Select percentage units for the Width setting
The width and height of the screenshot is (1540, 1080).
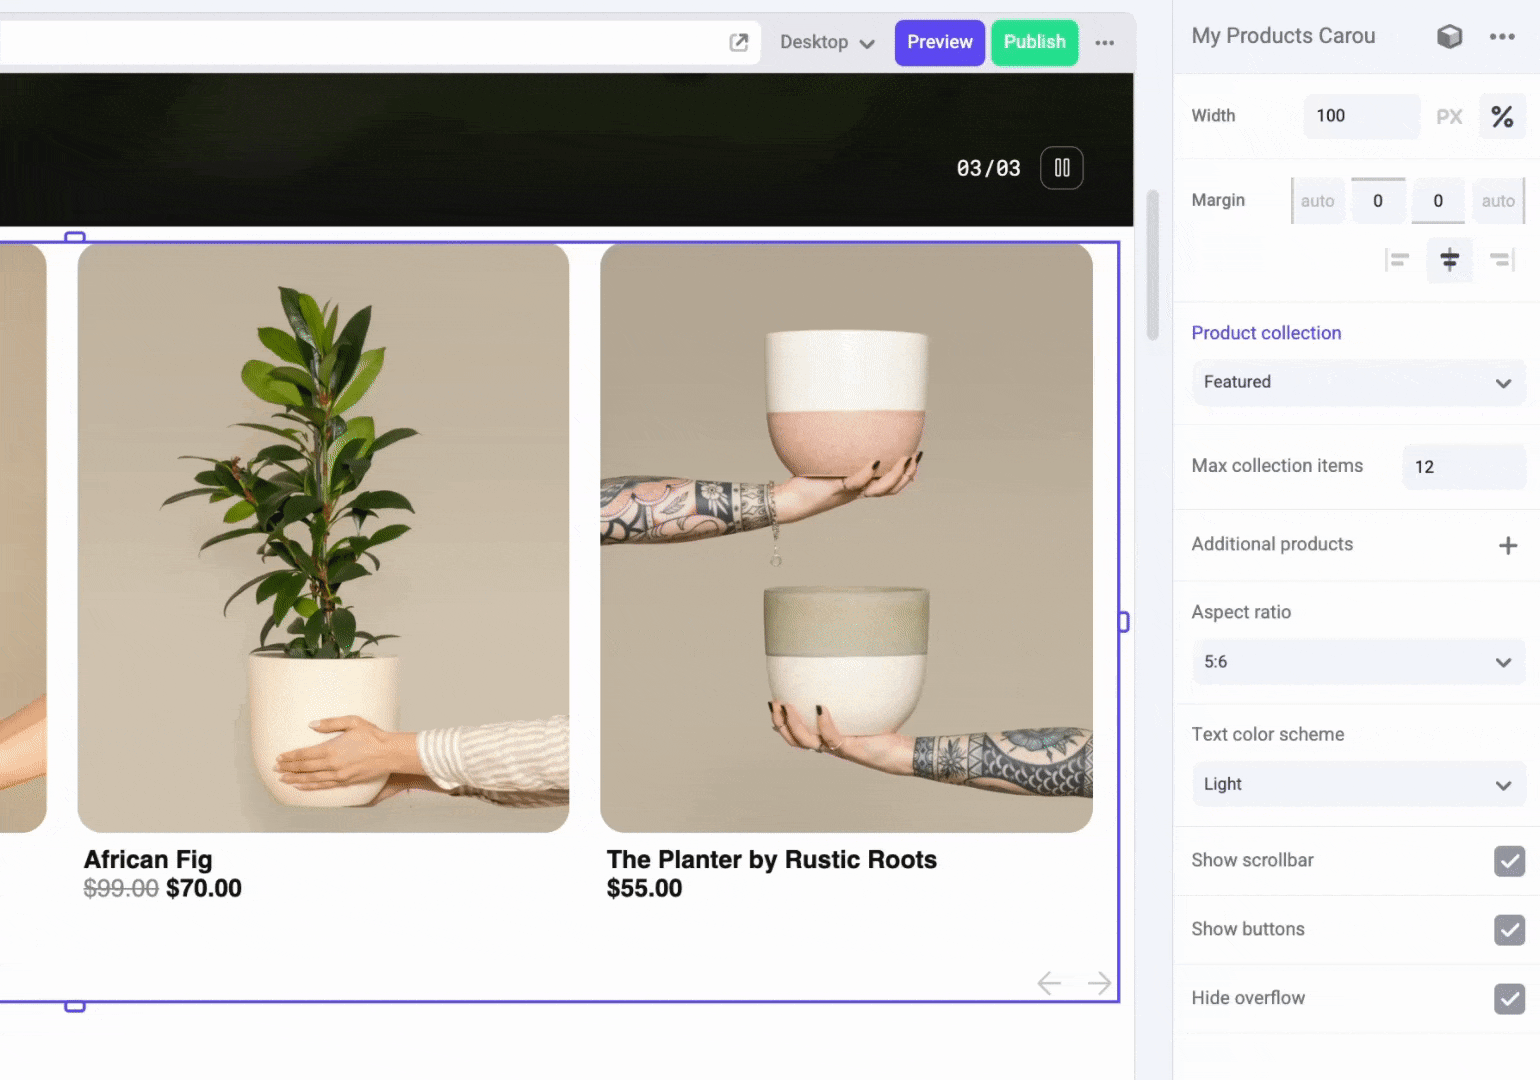(1502, 116)
